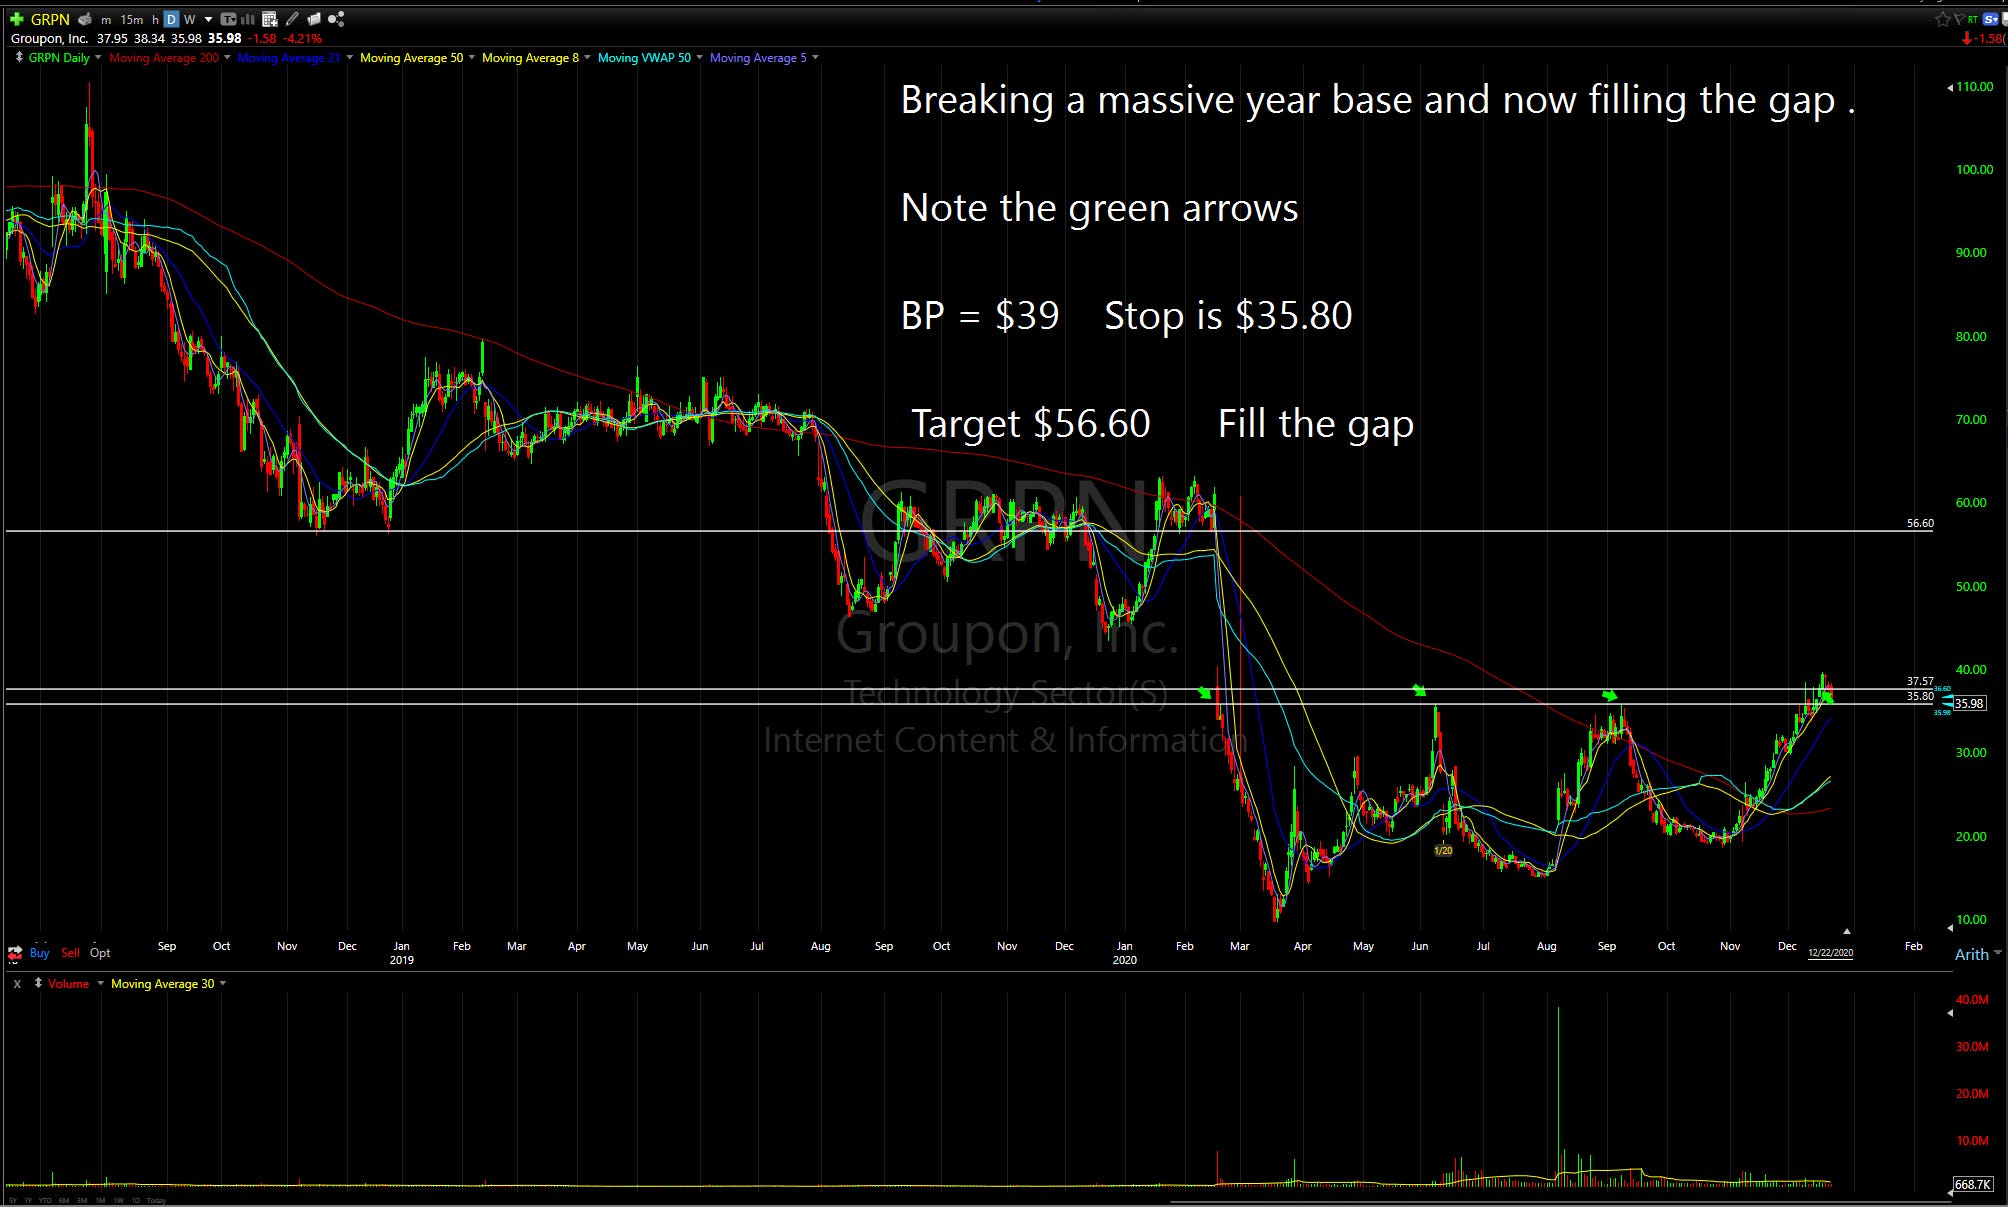Select the YTD range shortcut

(45, 1200)
